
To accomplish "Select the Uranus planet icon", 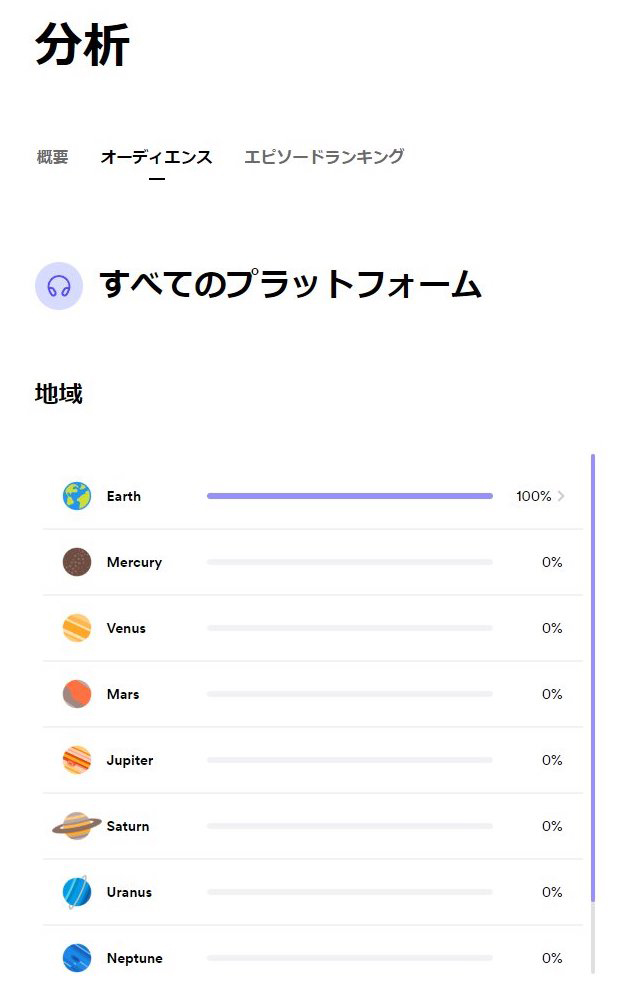I will 77,892.
